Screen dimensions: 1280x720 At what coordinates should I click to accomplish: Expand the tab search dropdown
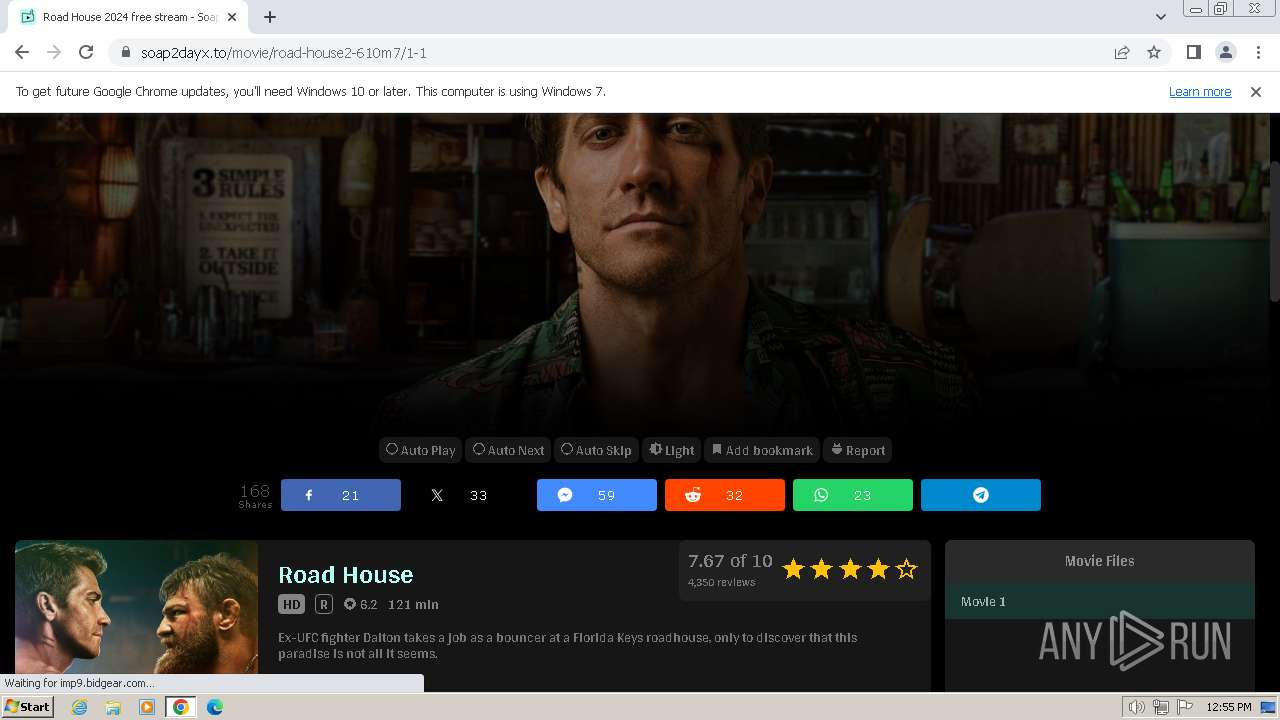[1160, 17]
